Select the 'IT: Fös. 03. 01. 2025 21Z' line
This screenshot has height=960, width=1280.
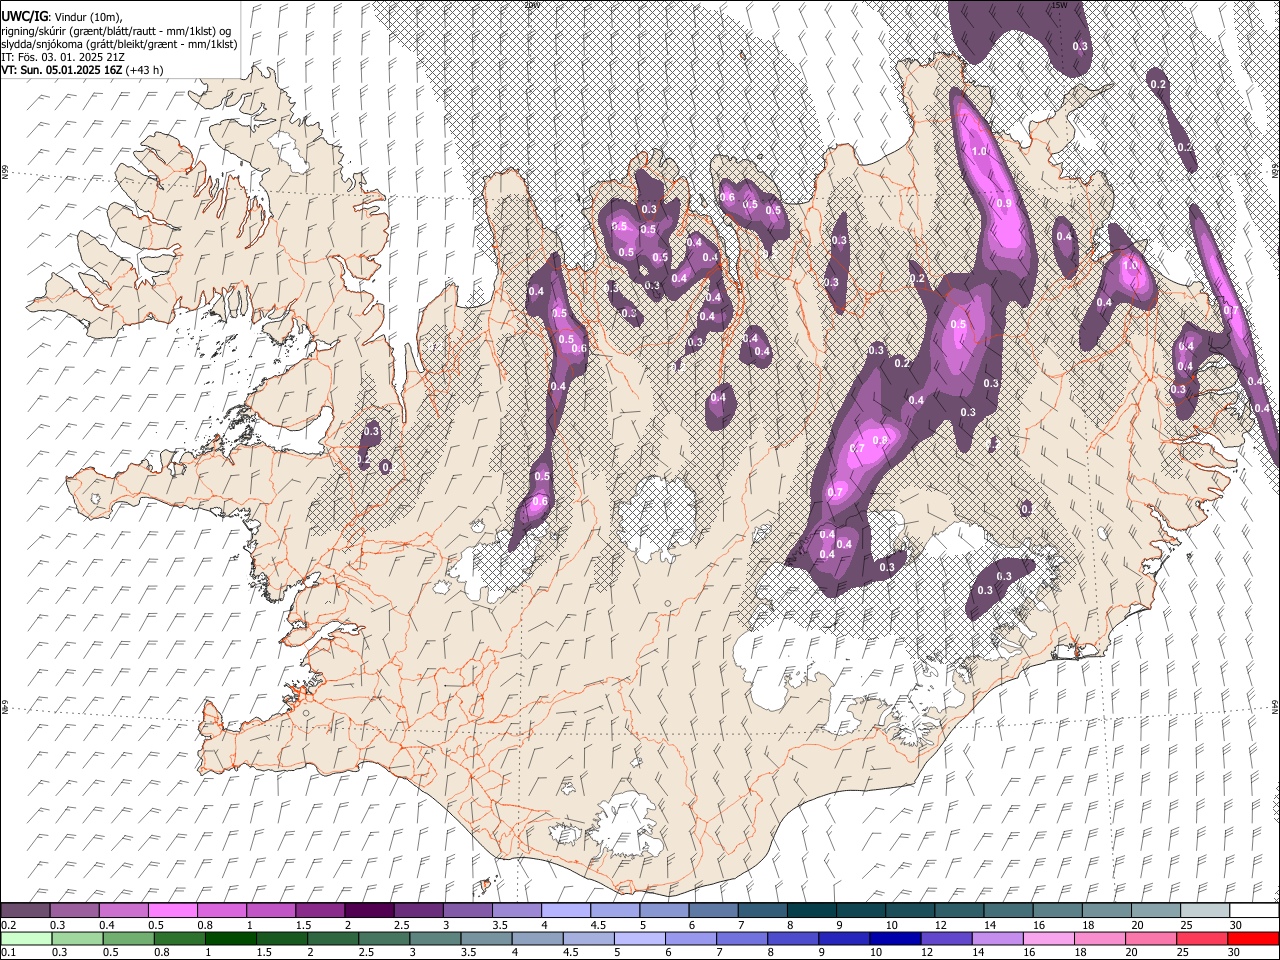(x=63, y=58)
